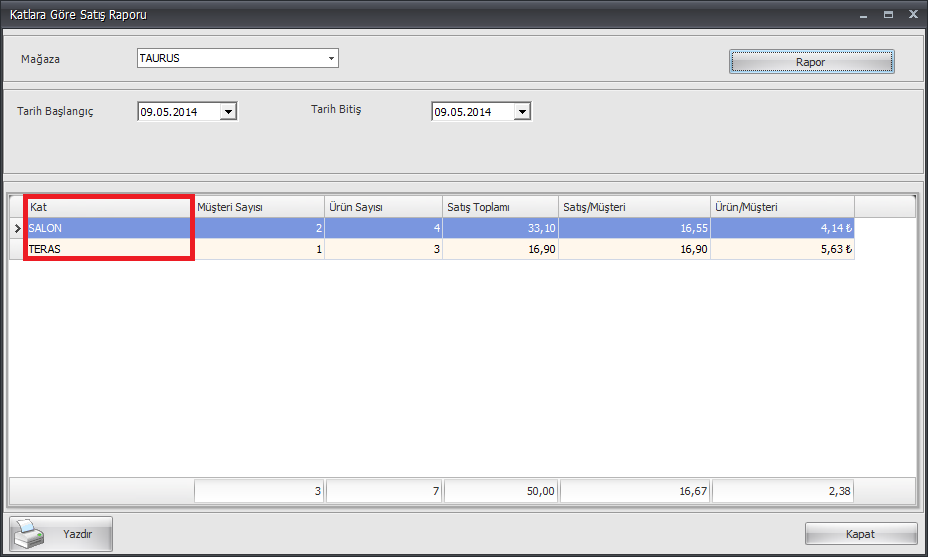Sort by Satış Toplamı column header
928x557 pixels.
501,207
